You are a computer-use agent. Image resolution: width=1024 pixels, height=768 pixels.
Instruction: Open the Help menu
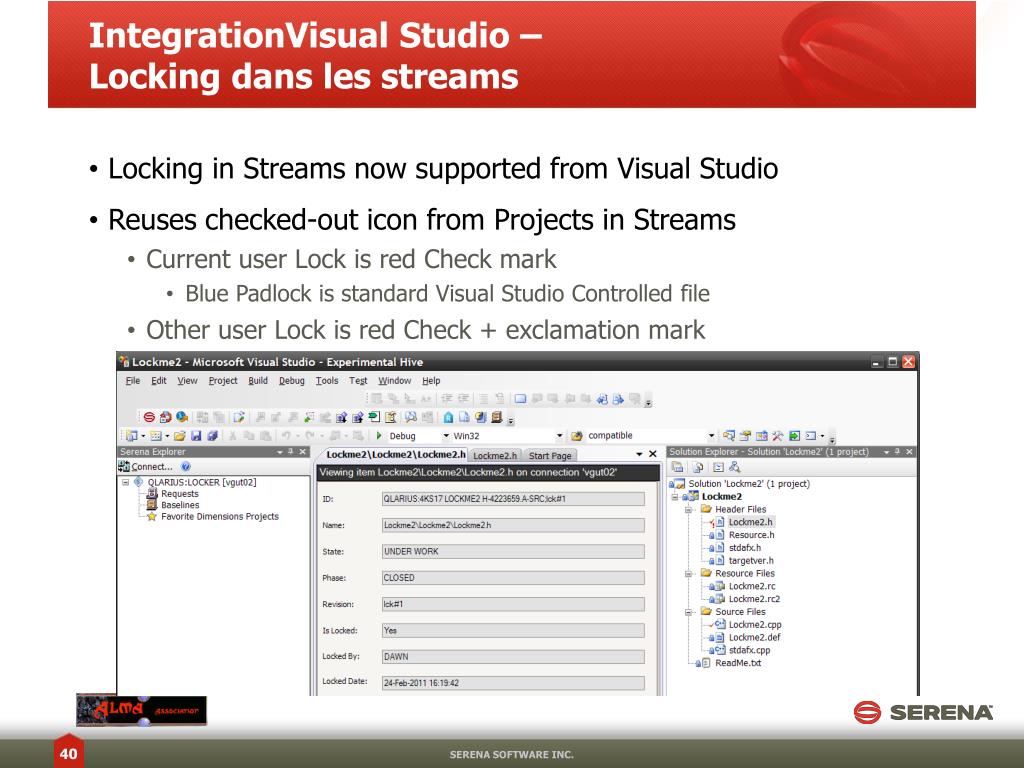click(x=431, y=381)
